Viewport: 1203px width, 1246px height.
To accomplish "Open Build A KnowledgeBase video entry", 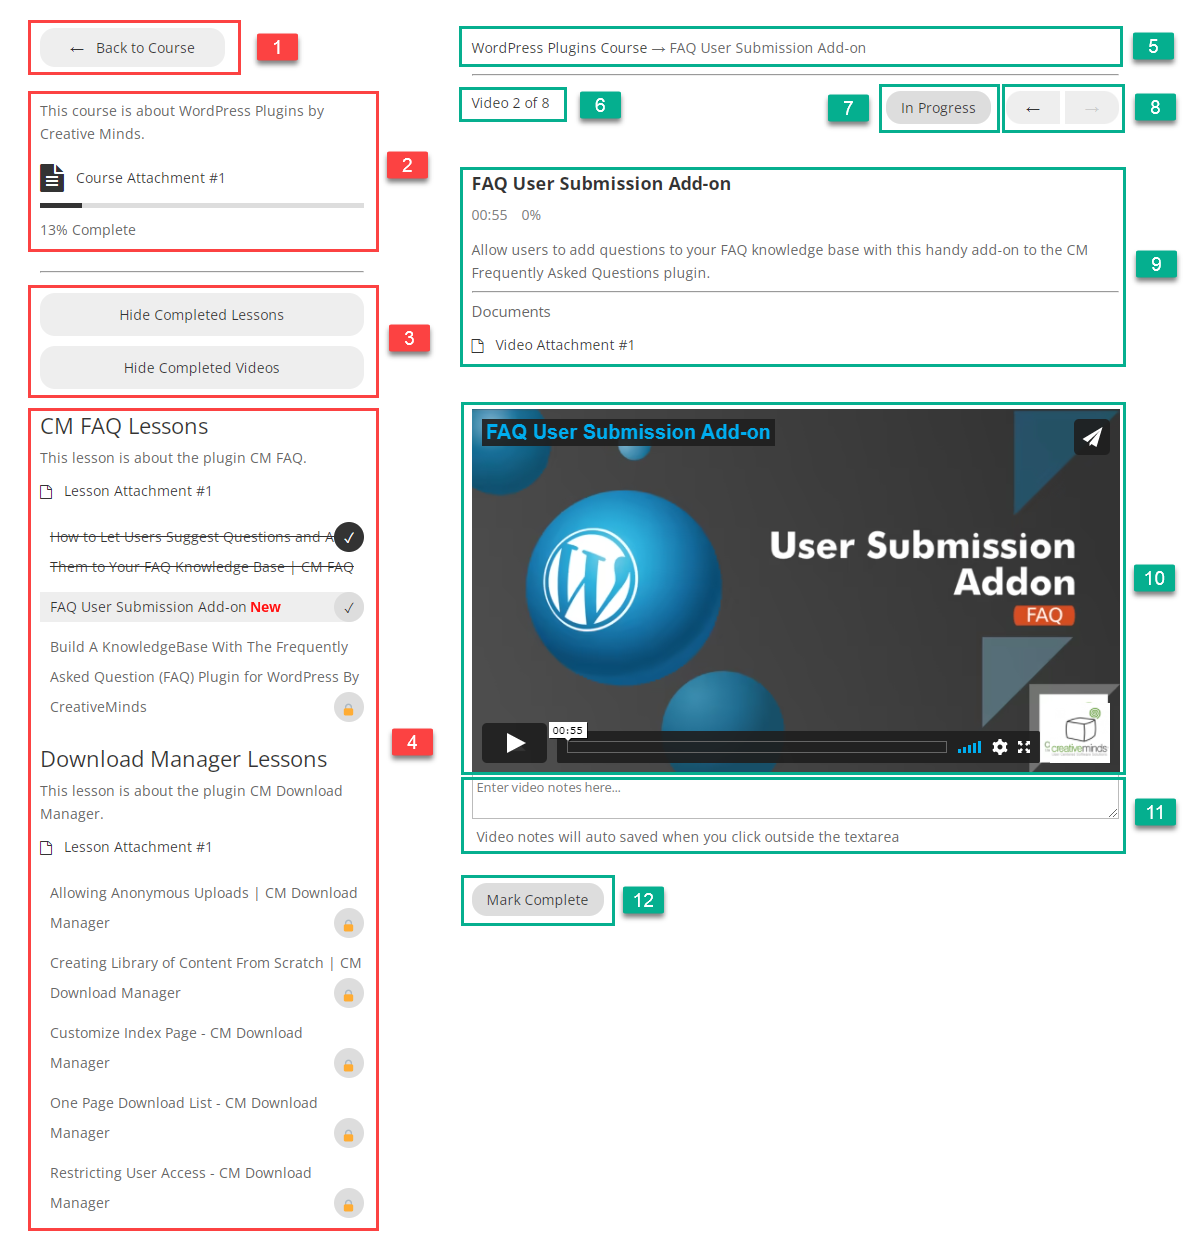I will tap(204, 677).
